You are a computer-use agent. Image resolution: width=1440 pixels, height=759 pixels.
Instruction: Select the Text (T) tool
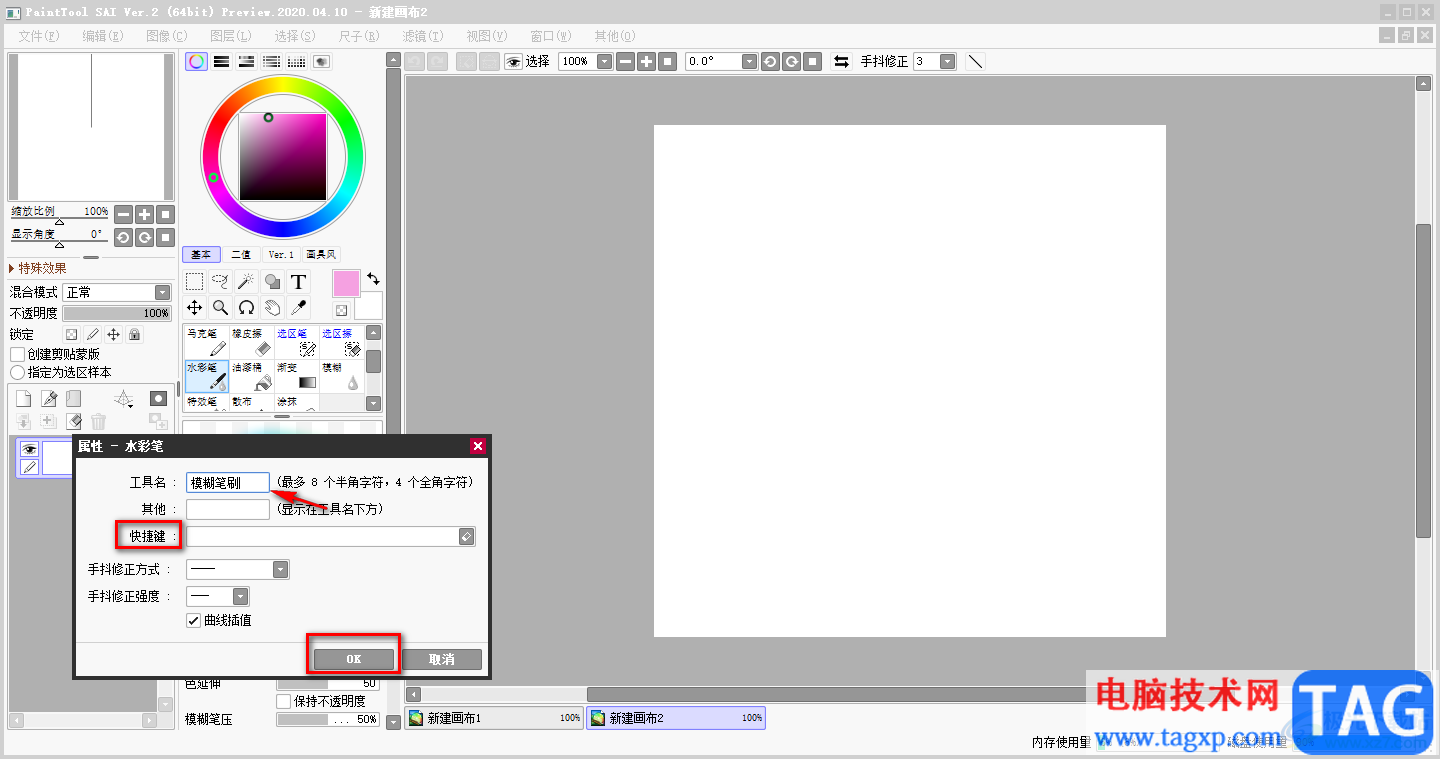[298, 282]
